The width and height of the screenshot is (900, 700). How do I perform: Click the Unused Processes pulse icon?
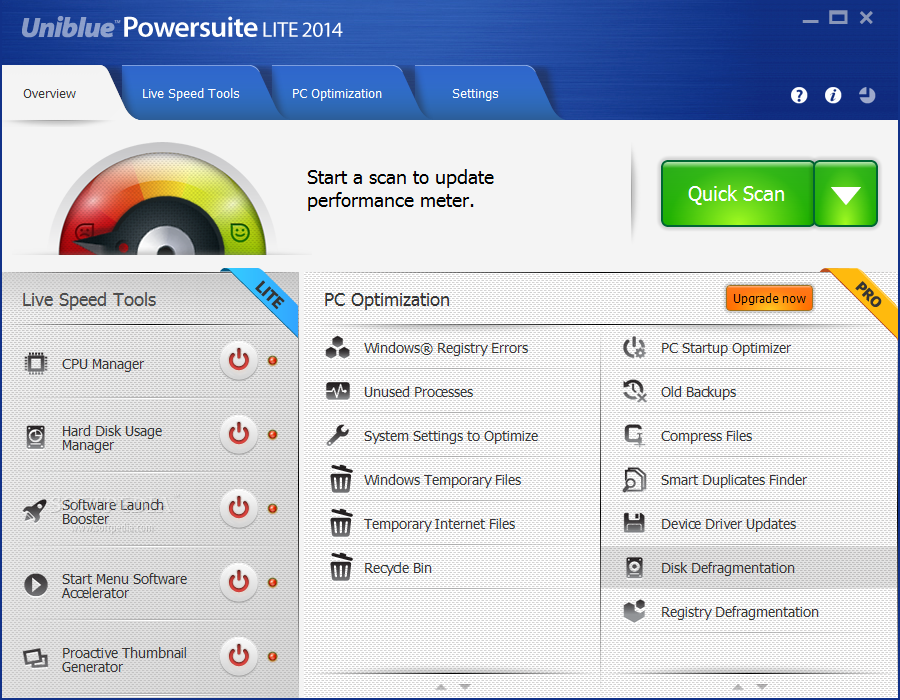338,391
